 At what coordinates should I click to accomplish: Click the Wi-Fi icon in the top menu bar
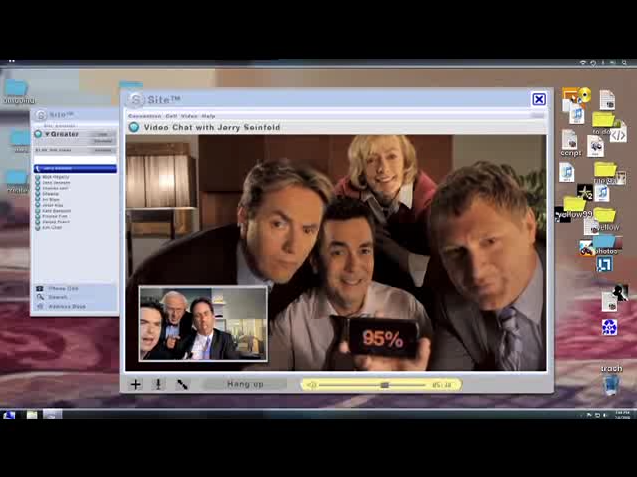583,63
